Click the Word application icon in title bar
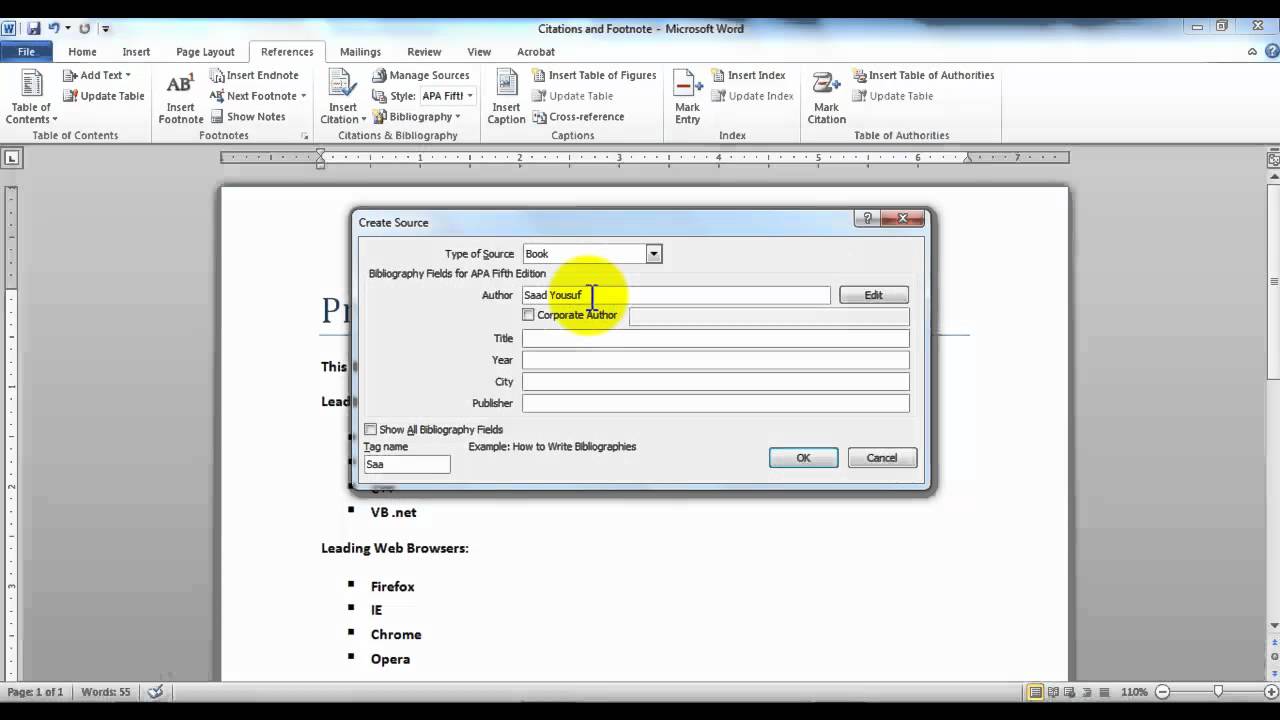This screenshot has height=720, width=1280. coord(10,29)
